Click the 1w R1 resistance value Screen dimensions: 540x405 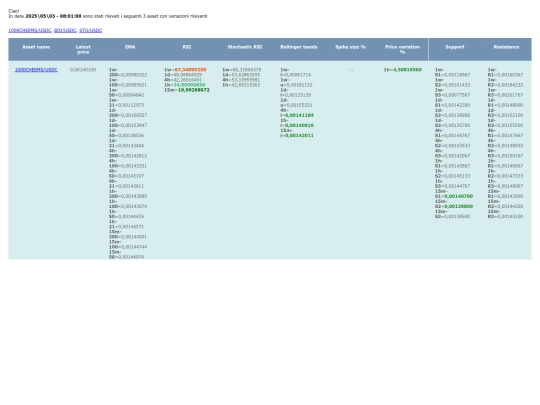click(509, 75)
